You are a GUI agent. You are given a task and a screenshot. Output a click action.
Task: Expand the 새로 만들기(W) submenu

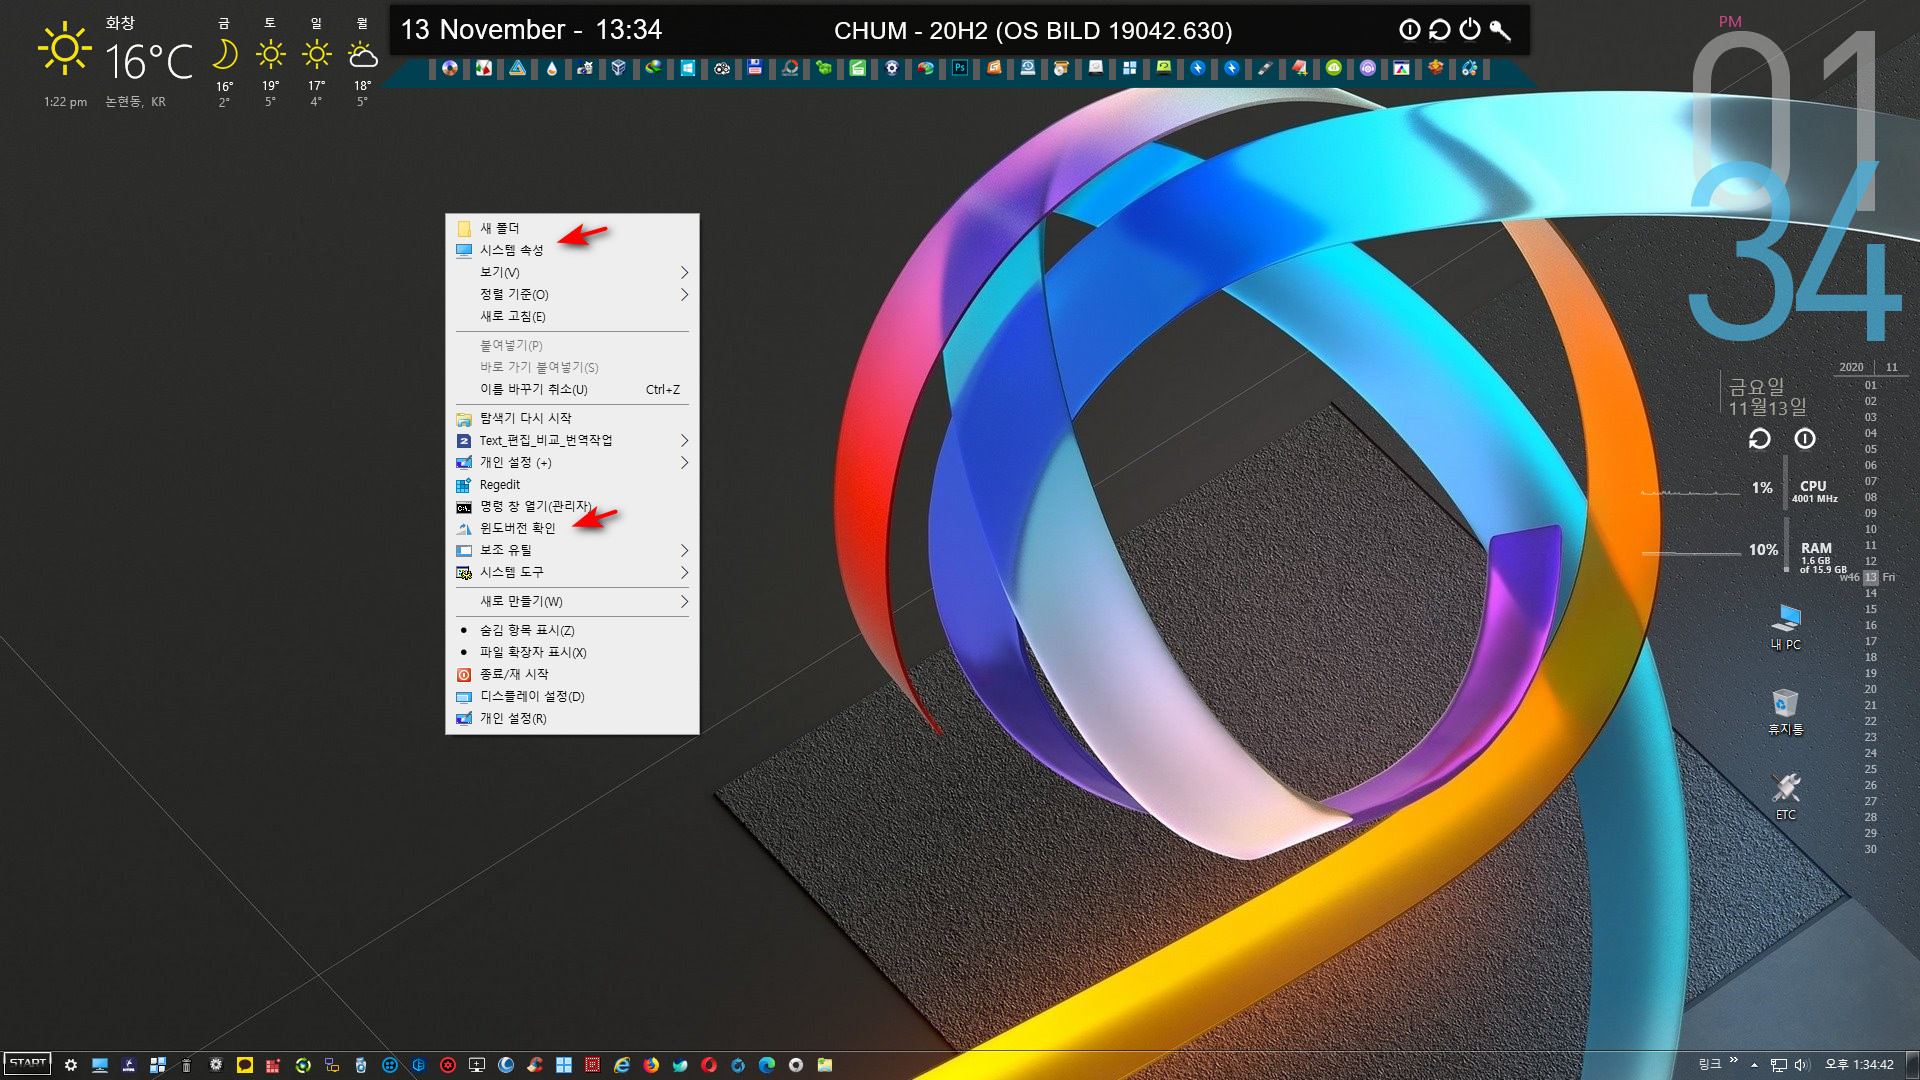click(x=572, y=601)
